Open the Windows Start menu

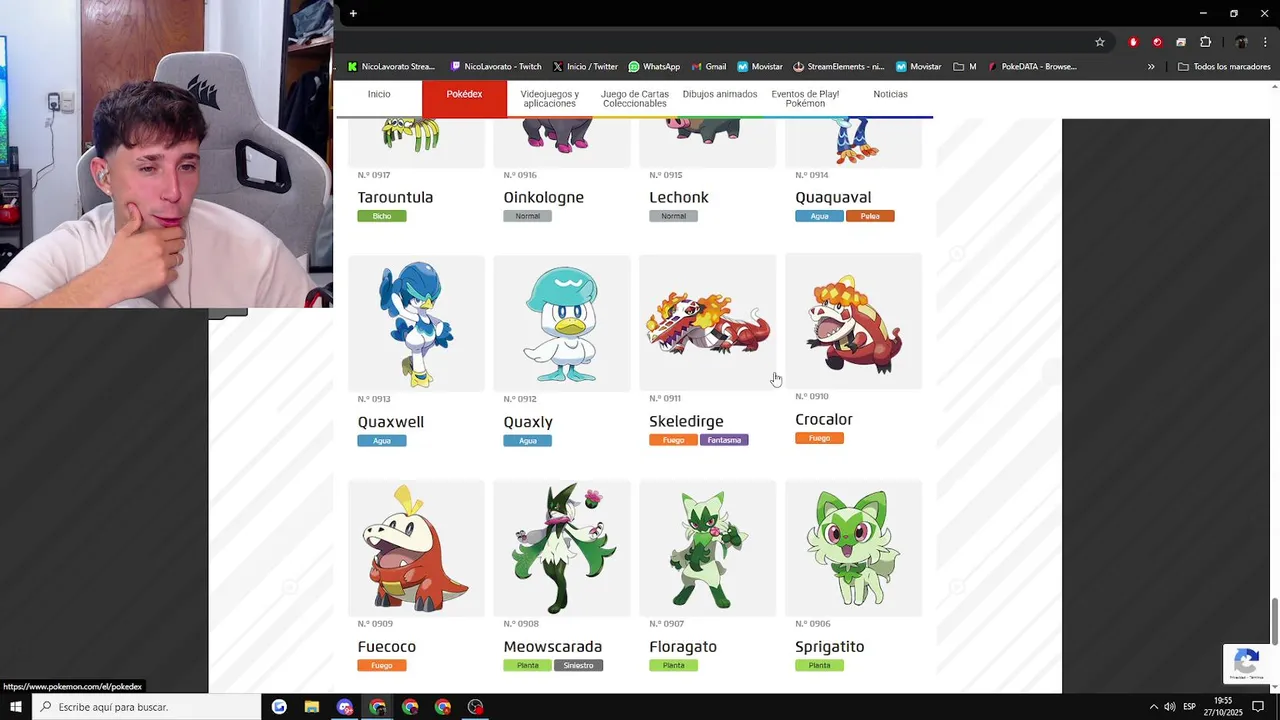(15, 707)
